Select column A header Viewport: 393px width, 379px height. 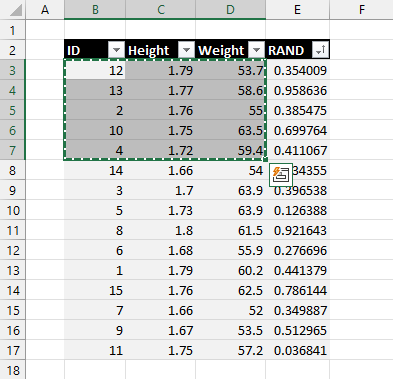(45, 10)
